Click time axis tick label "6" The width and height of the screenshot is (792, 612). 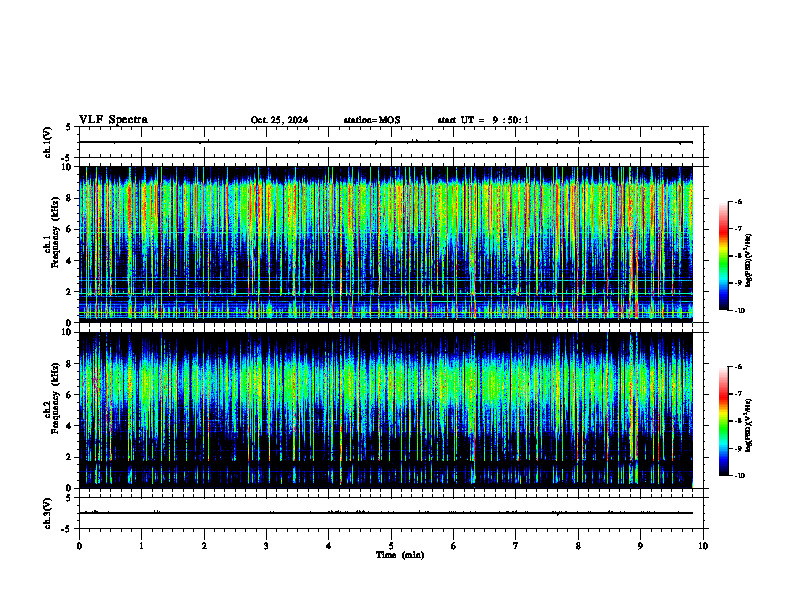pyautogui.click(x=454, y=546)
